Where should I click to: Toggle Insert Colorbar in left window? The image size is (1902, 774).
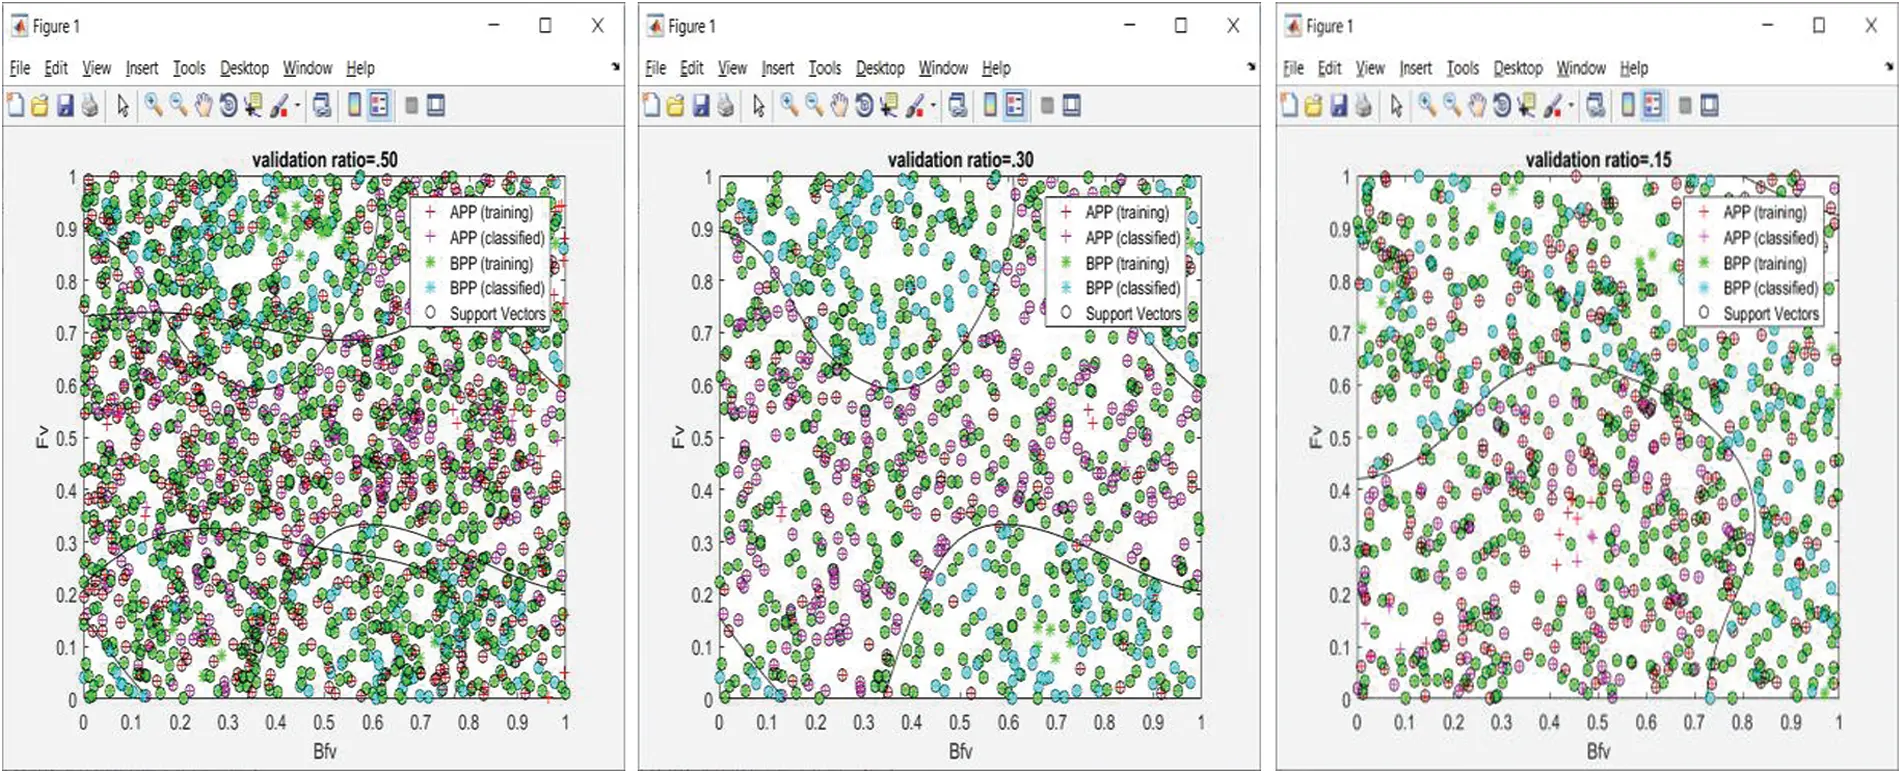pos(354,105)
